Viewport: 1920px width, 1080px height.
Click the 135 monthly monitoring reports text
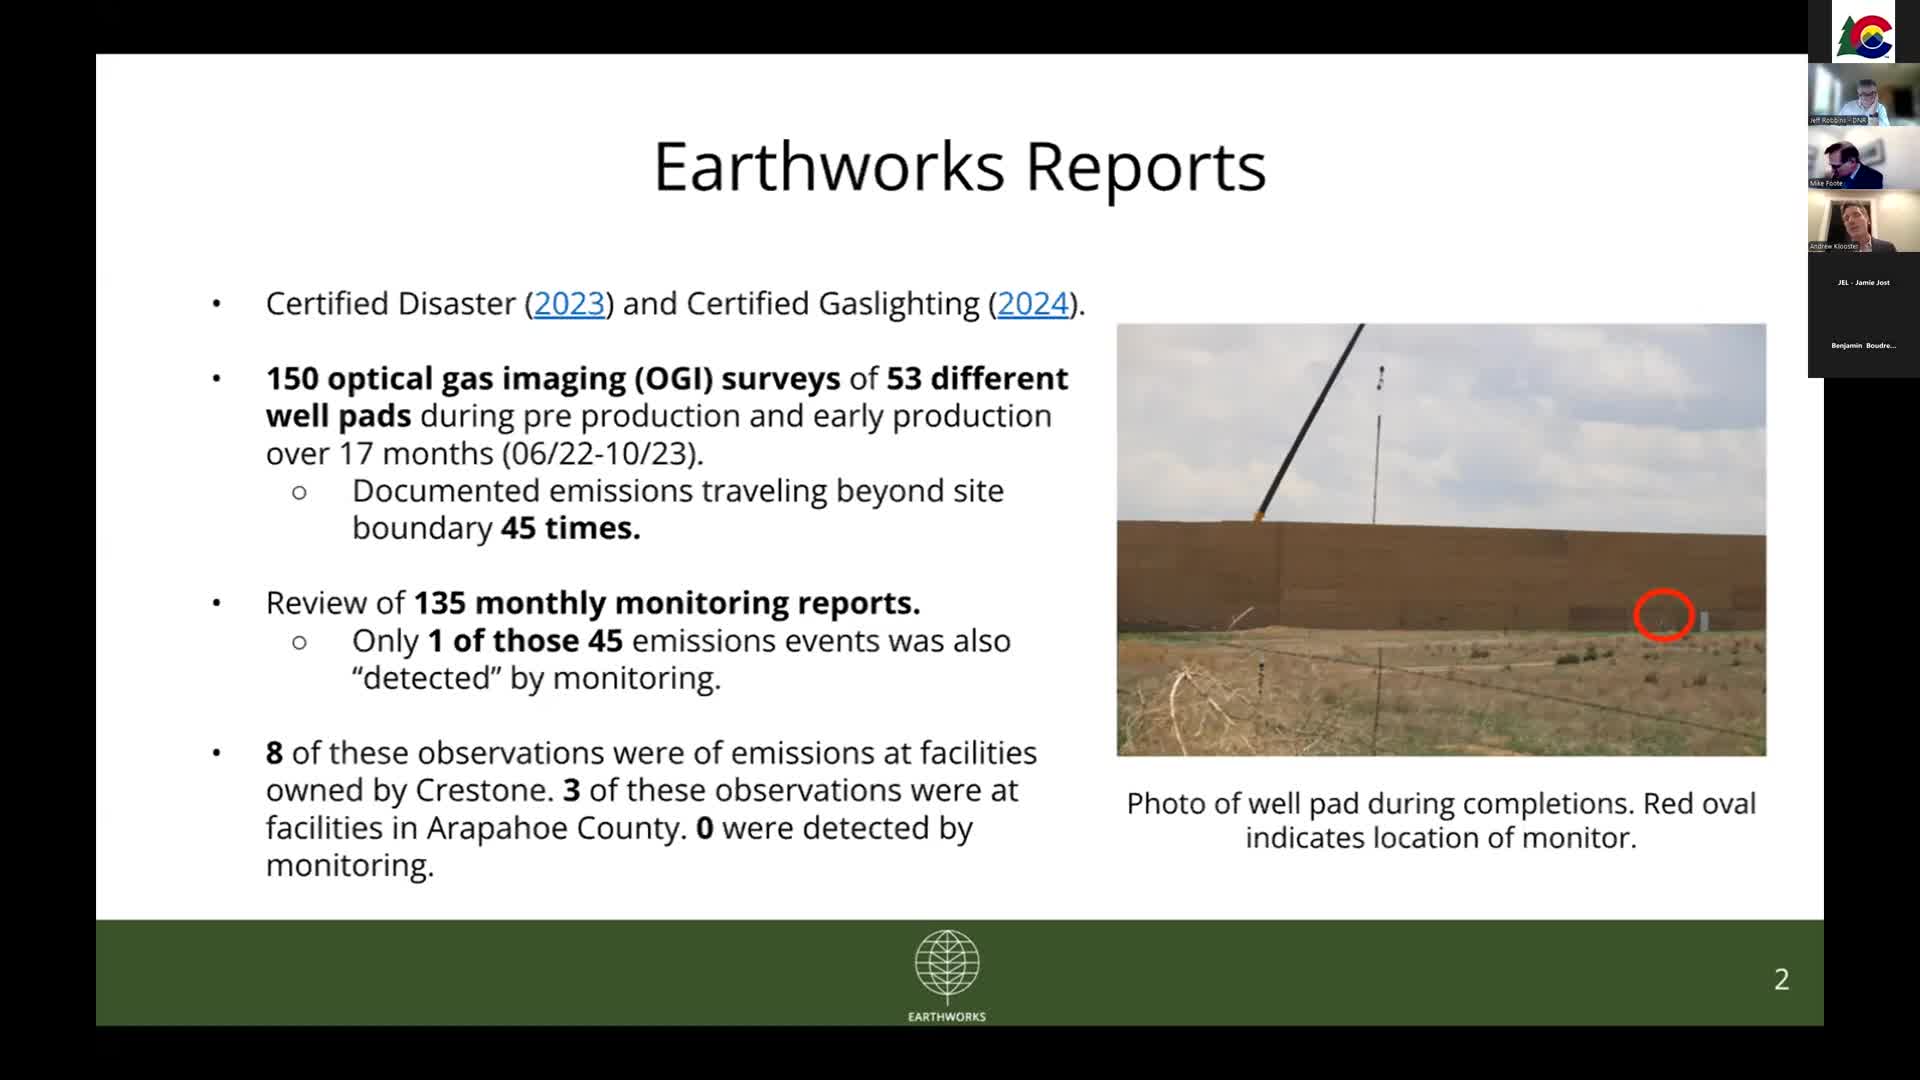point(666,603)
